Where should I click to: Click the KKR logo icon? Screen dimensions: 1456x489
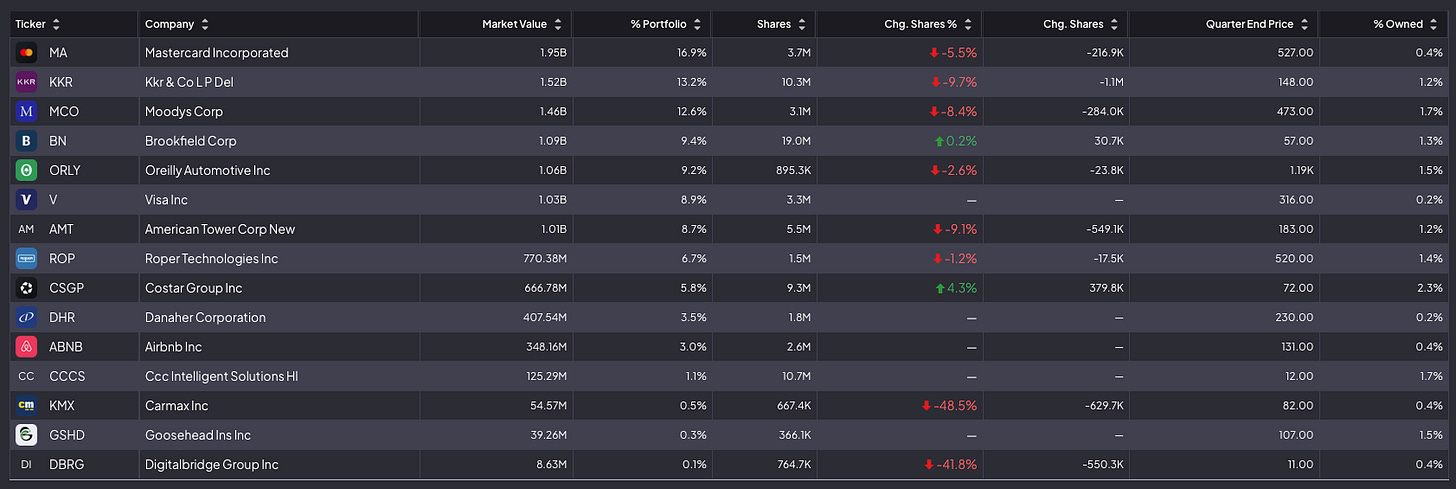[x=27, y=82]
